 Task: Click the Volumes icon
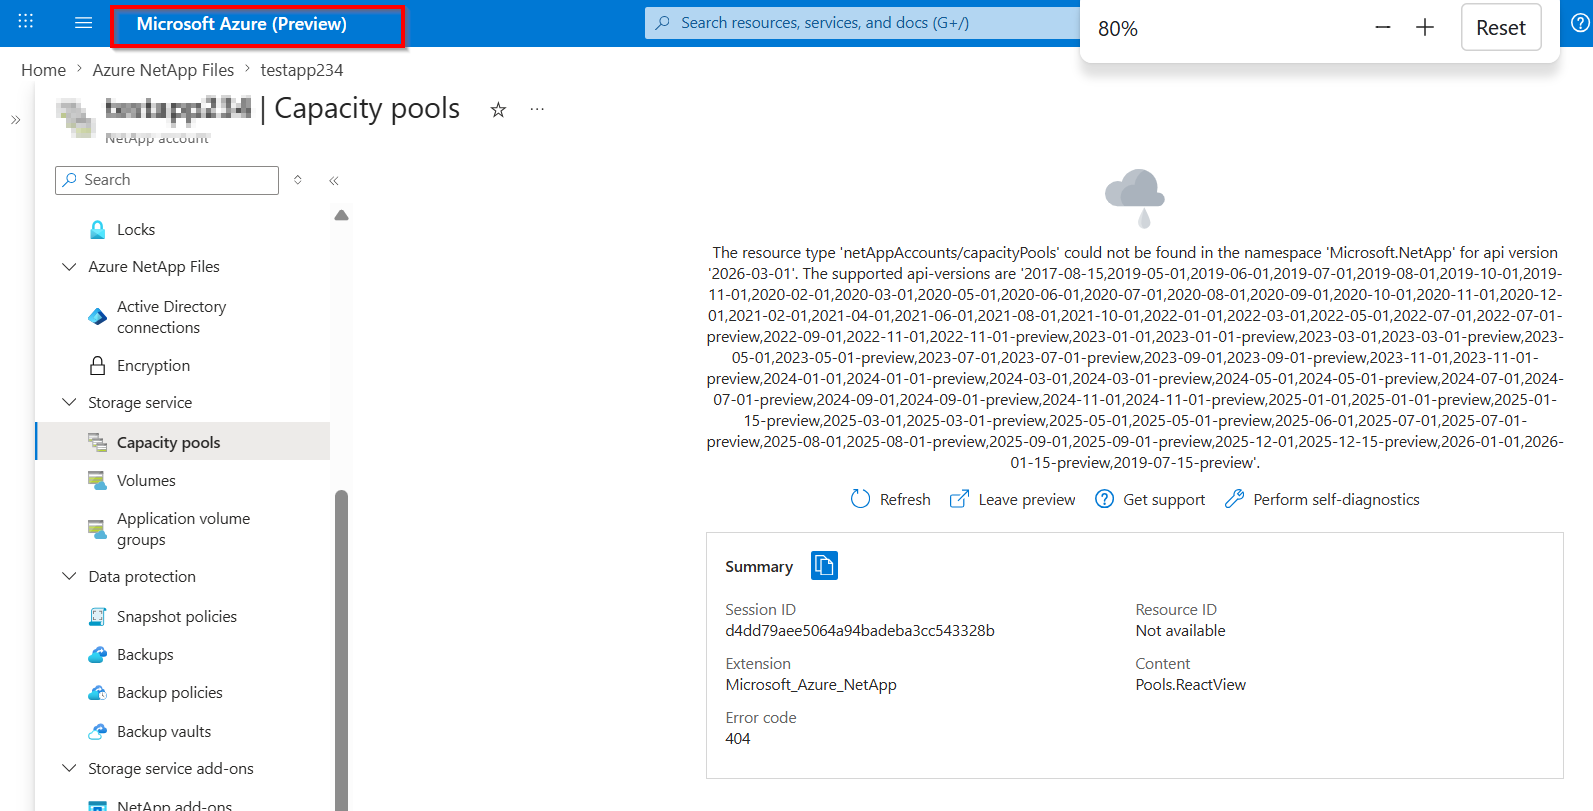[x=98, y=481]
